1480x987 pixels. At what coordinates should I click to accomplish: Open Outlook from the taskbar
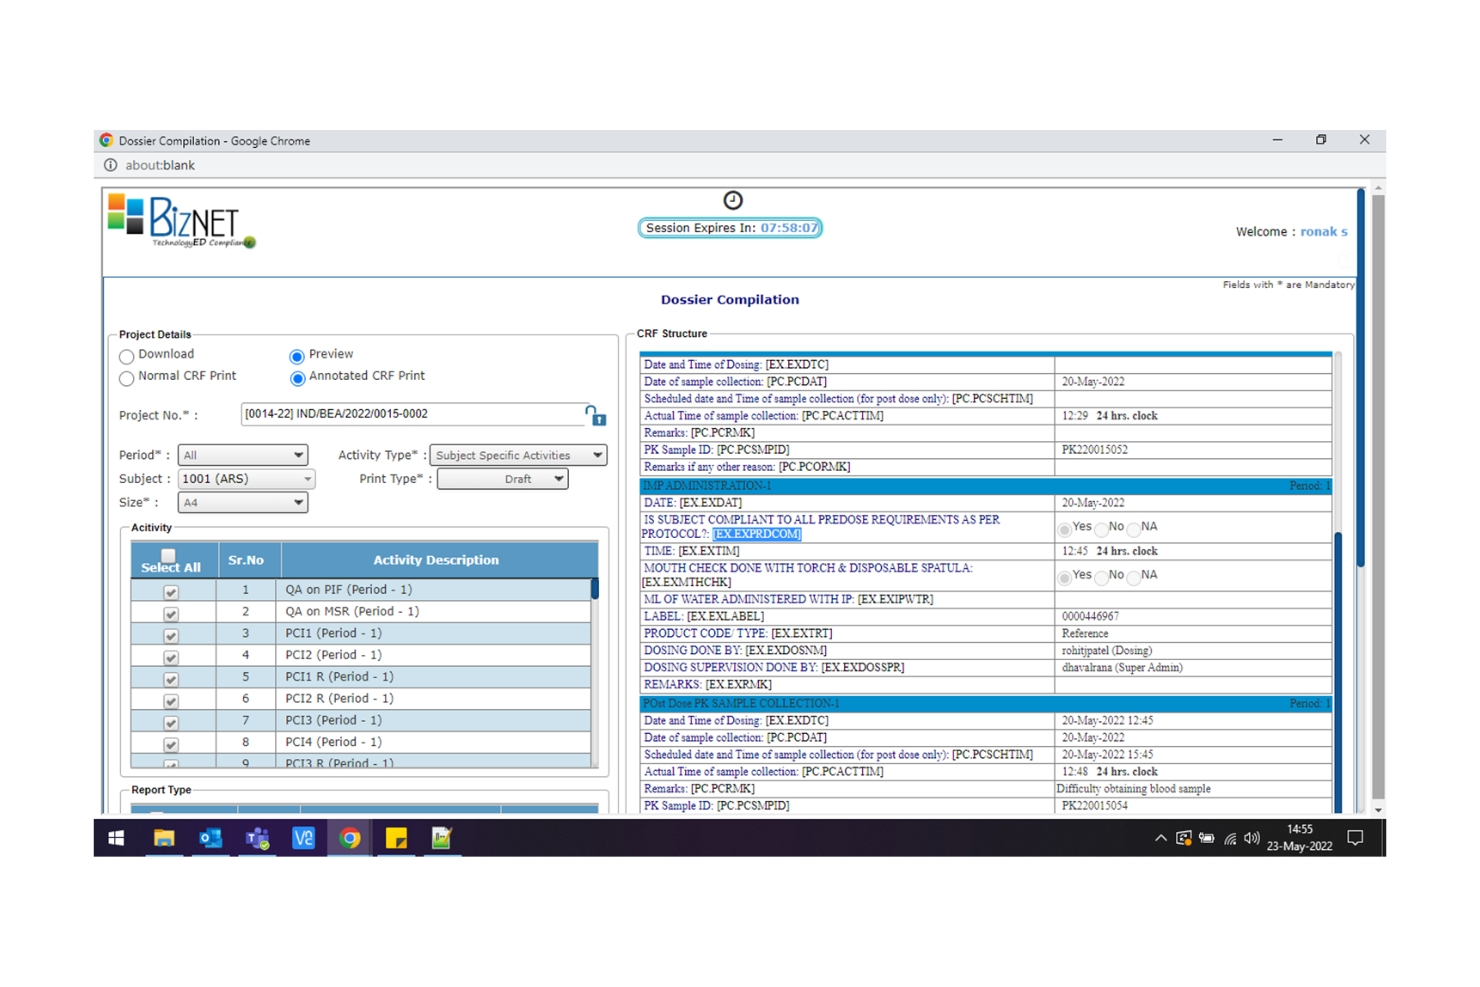pos(210,838)
